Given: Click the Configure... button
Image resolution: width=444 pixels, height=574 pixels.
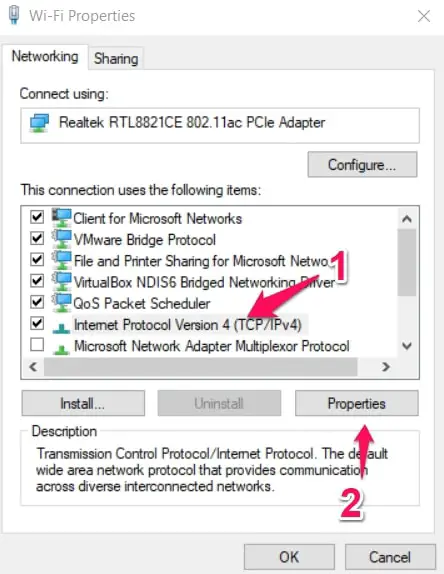Looking at the screenshot, I should [x=362, y=165].
